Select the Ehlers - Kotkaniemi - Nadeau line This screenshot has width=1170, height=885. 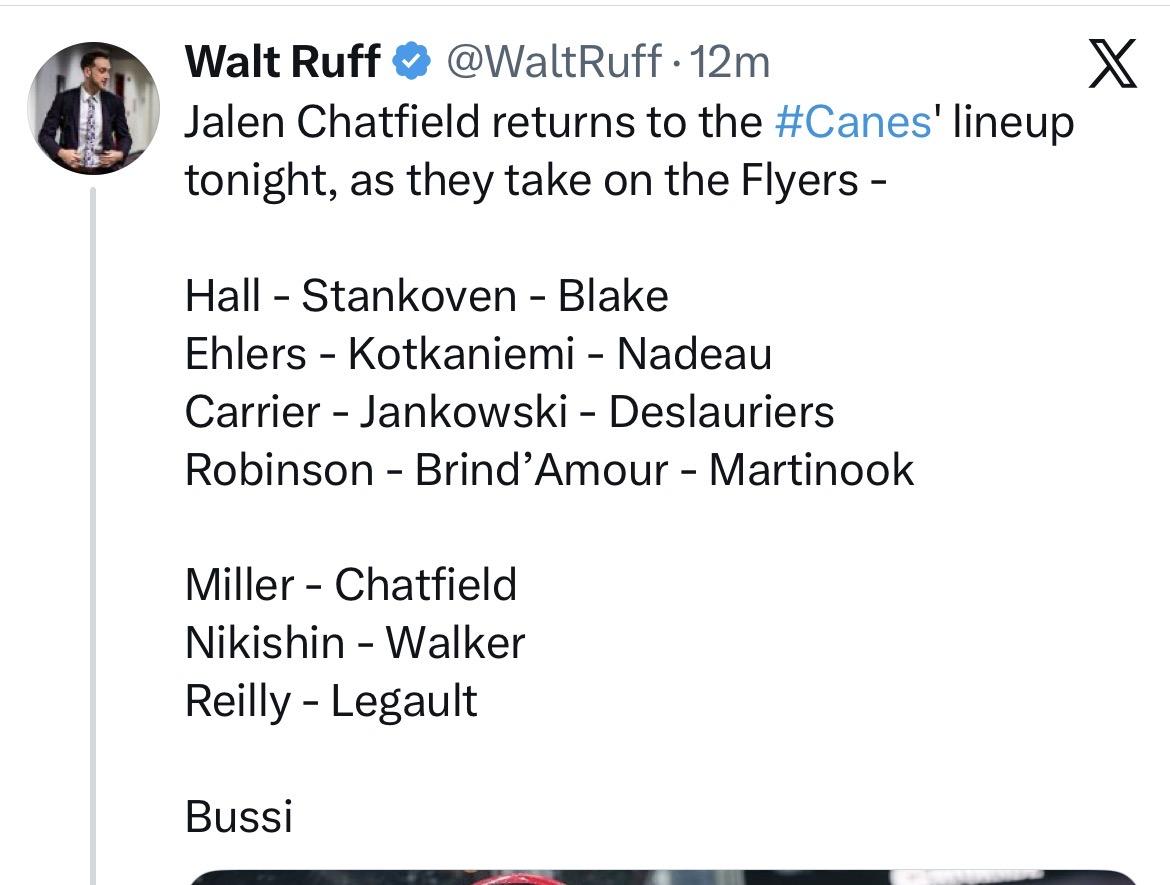tap(478, 354)
